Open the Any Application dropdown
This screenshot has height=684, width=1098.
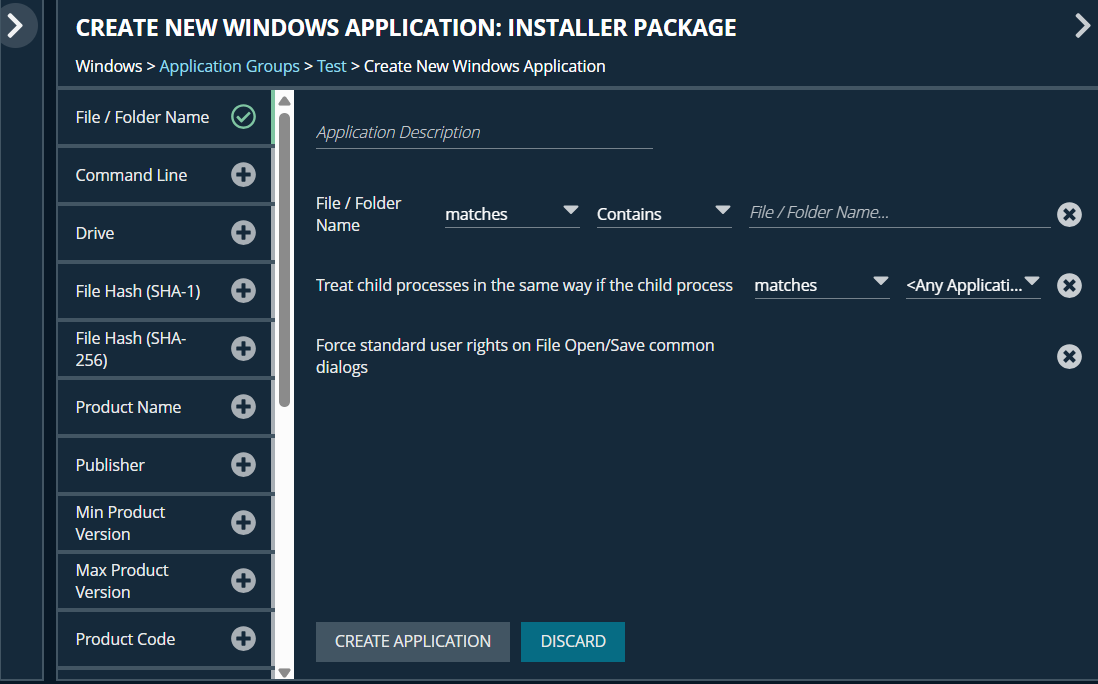972,285
